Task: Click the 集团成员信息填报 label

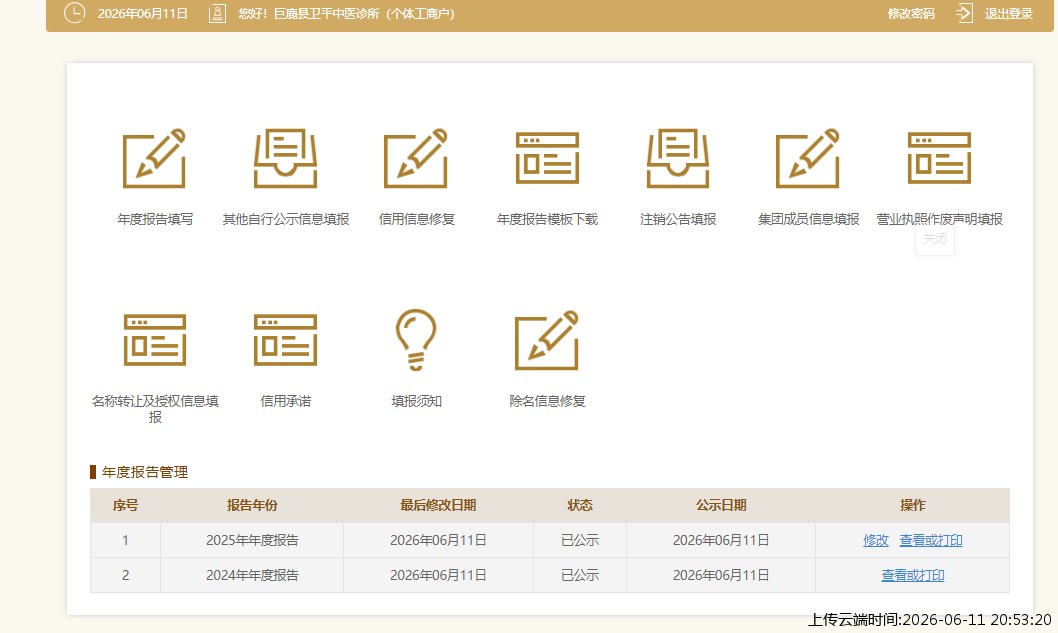Action: coord(808,219)
